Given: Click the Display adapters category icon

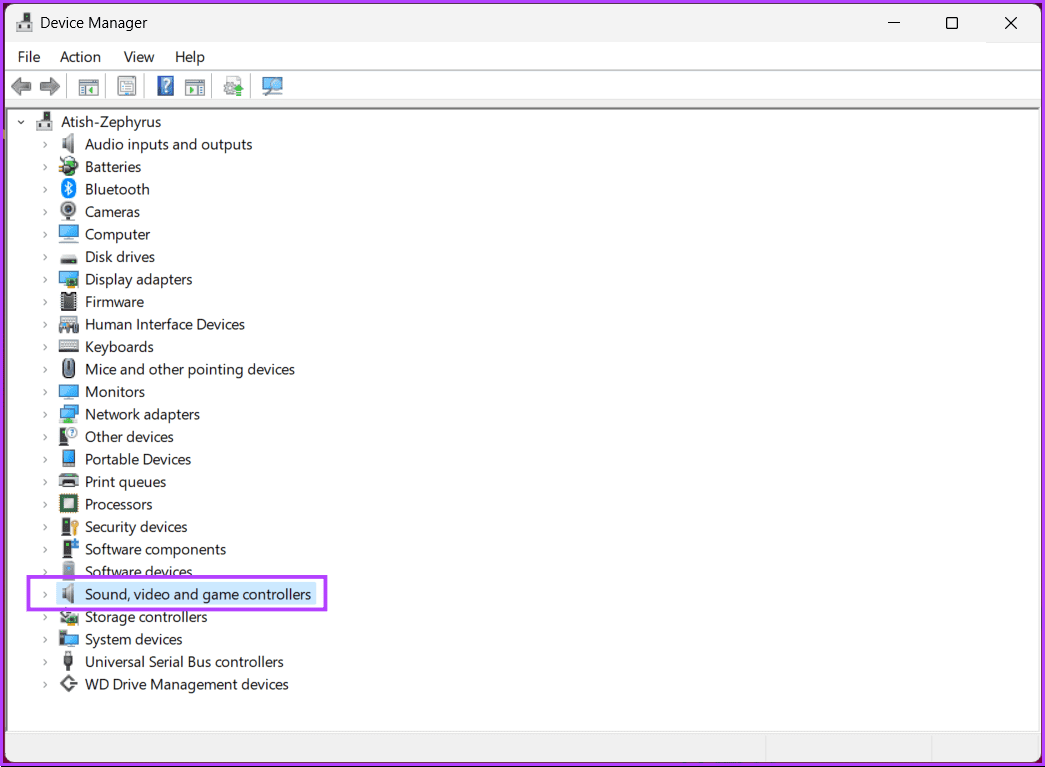Looking at the screenshot, I should tap(68, 279).
